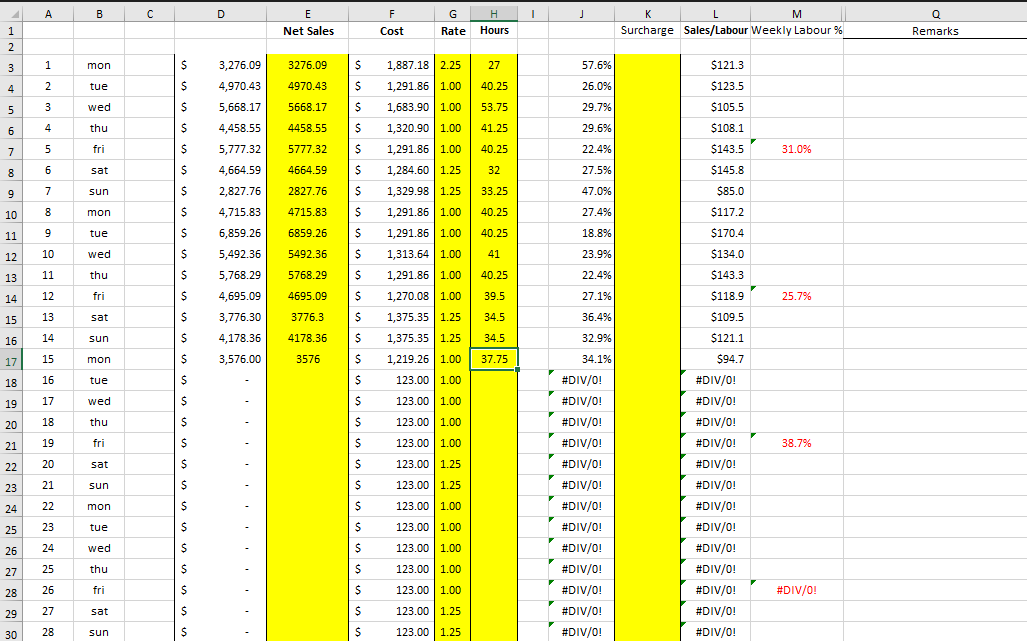
Task: Select the hours cell 33.25
Action: click(x=494, y=191)
